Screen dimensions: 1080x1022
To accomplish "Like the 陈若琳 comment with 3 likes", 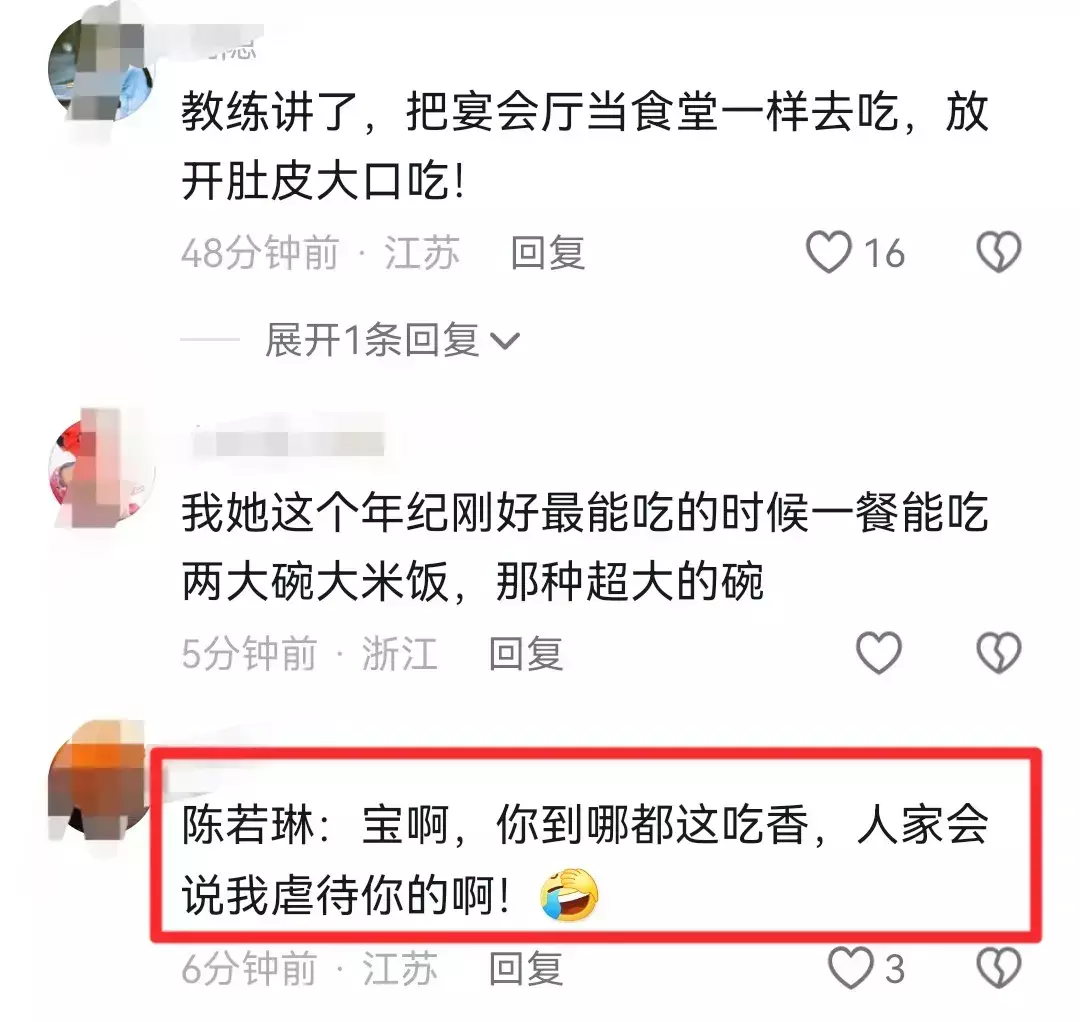I will [850, 968].
